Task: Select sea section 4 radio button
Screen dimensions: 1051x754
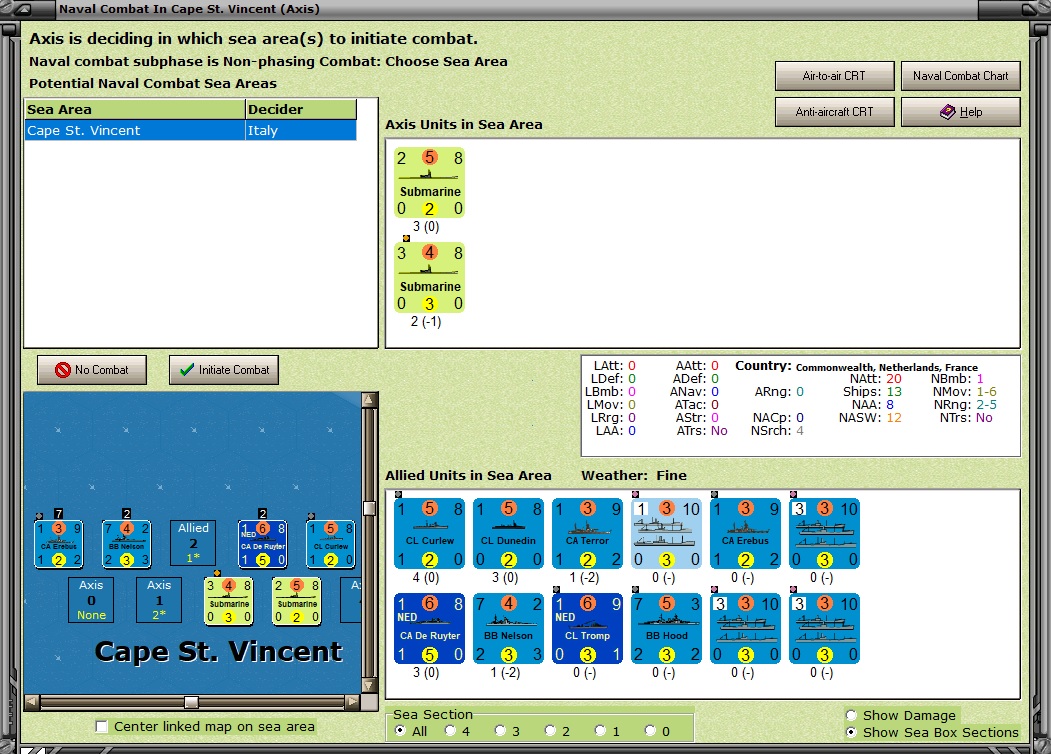Action: click(450, 731)
